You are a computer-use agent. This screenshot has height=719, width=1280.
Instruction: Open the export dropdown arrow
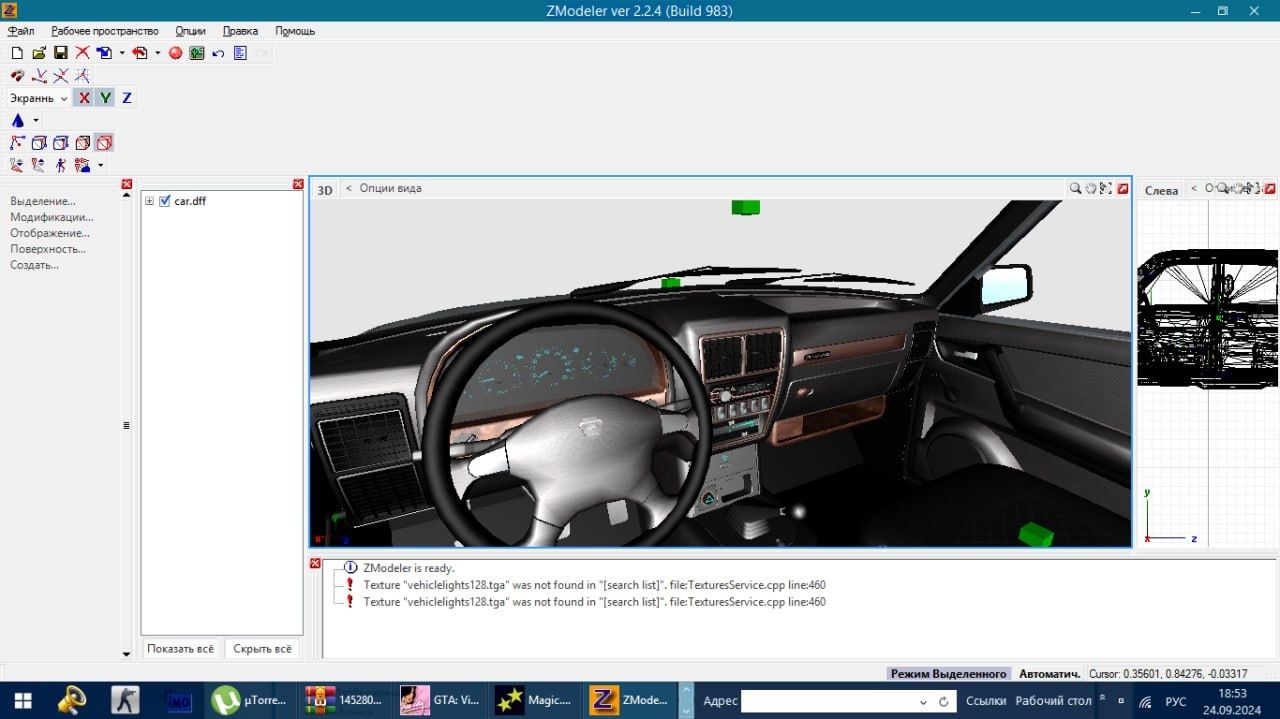158,53
